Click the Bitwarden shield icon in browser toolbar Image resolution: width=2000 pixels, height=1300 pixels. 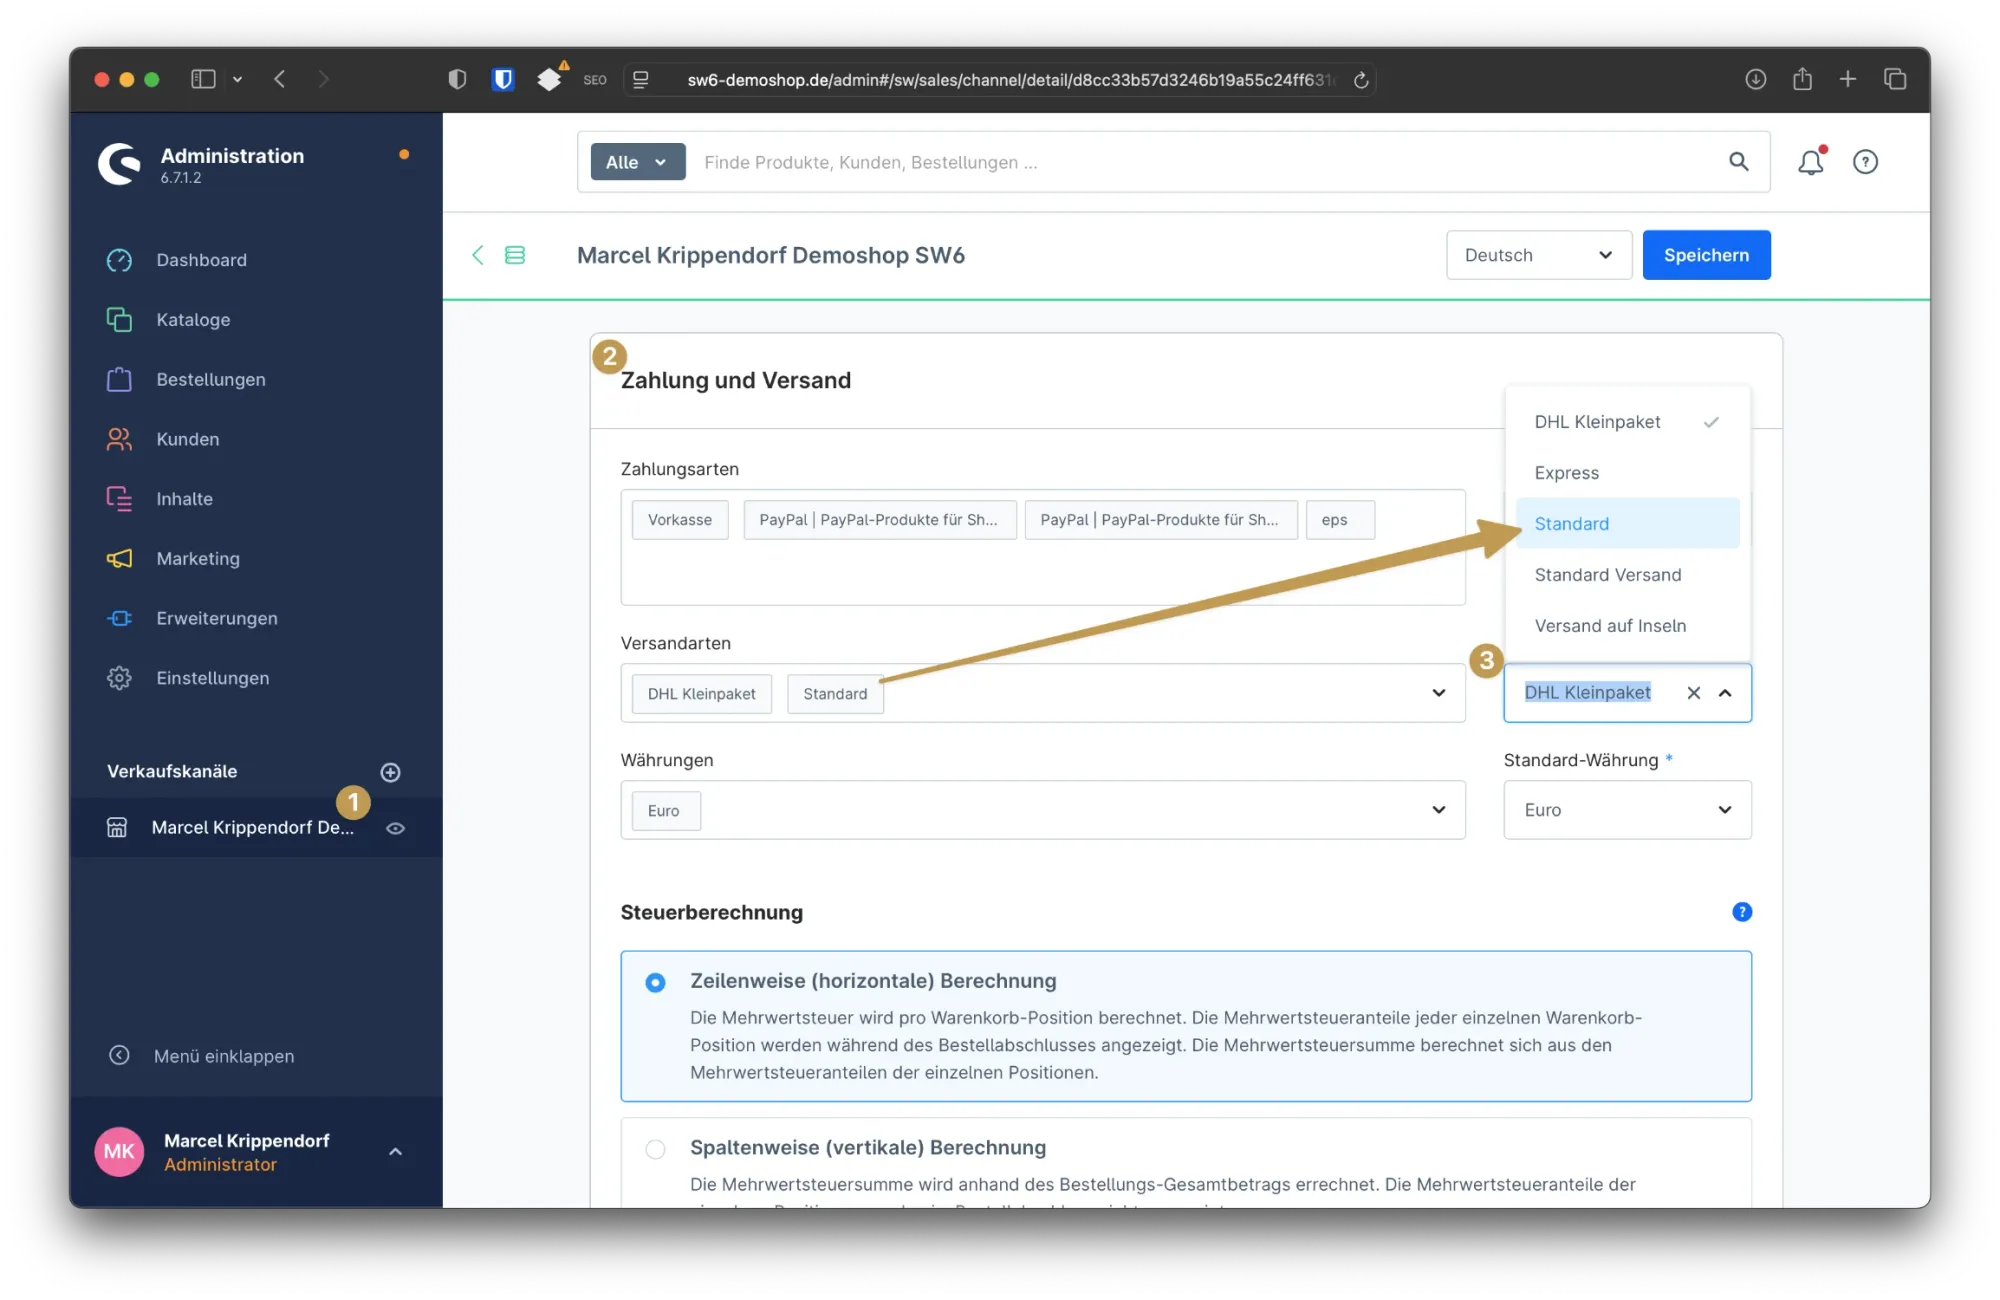point(503,79)
